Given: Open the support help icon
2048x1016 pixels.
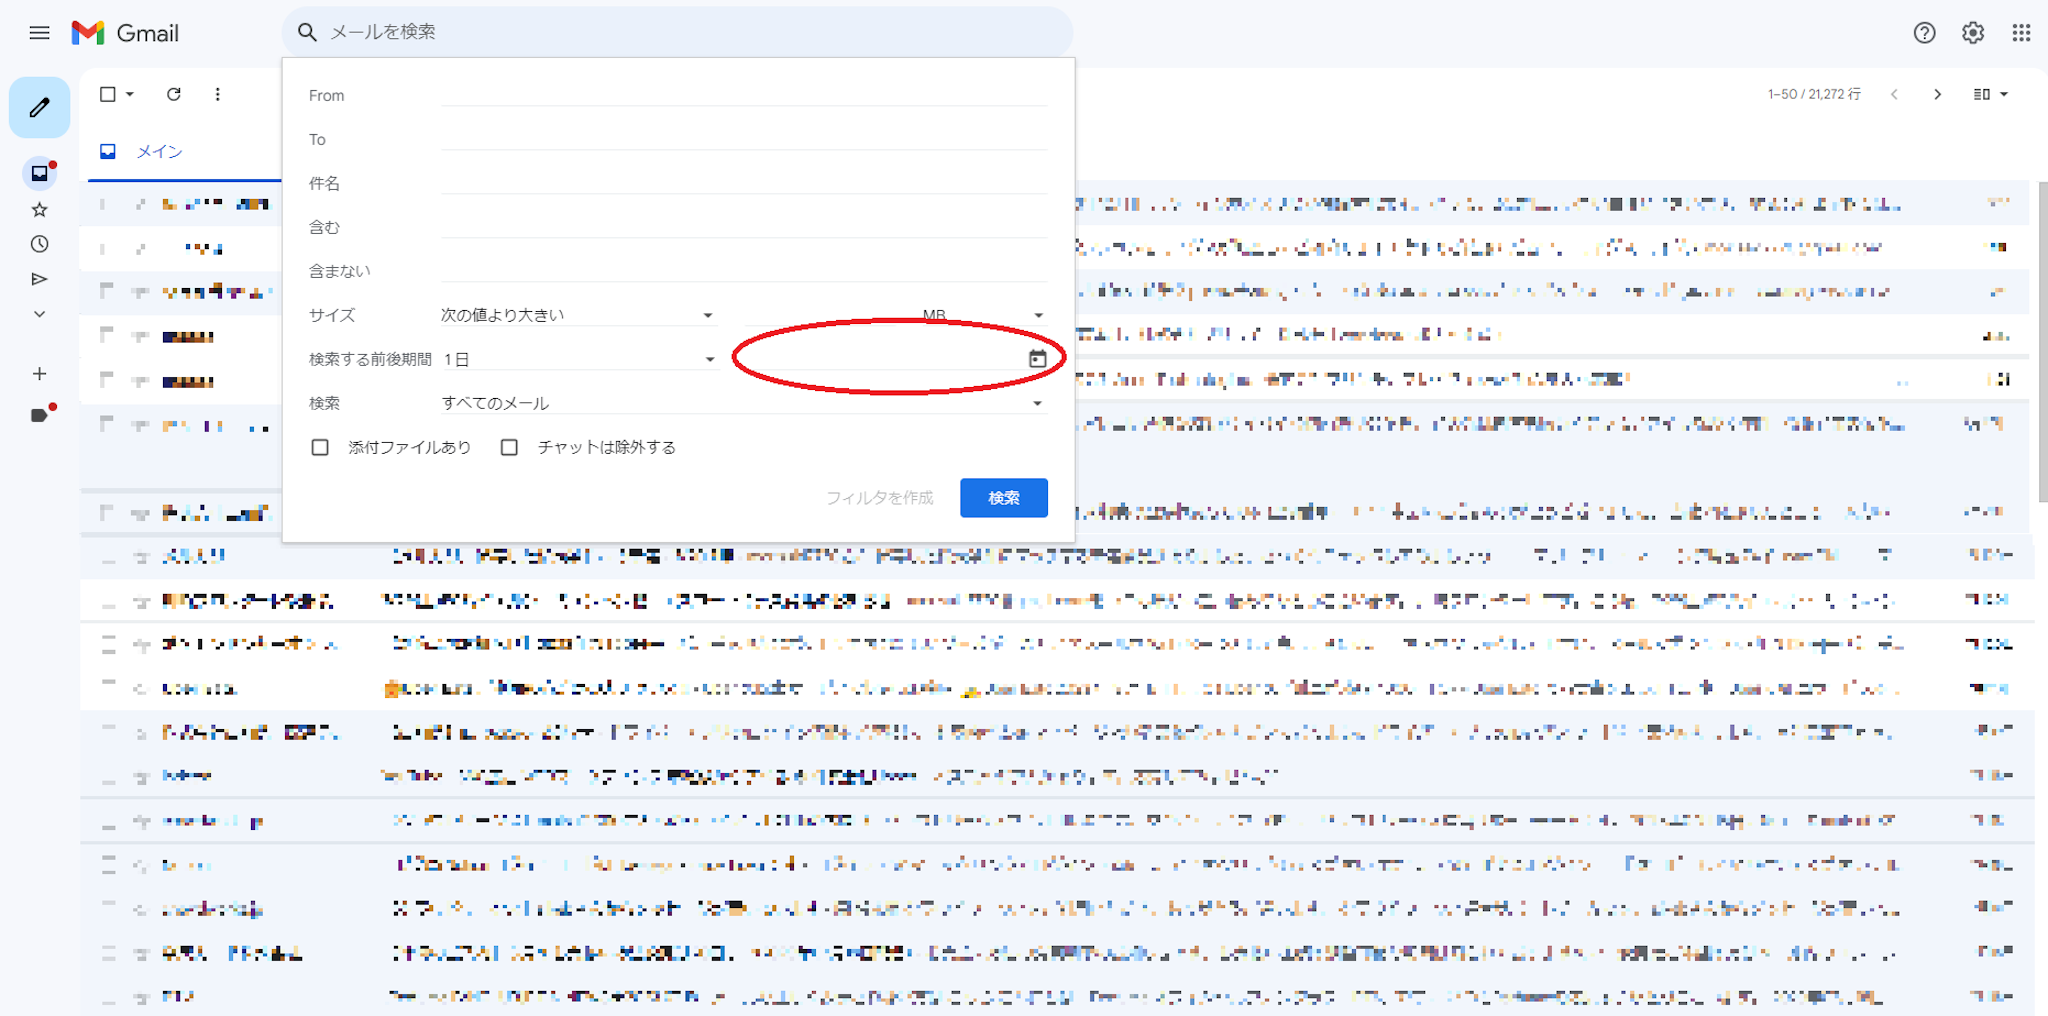Looking at the screenshot, I should (1924, 33).
